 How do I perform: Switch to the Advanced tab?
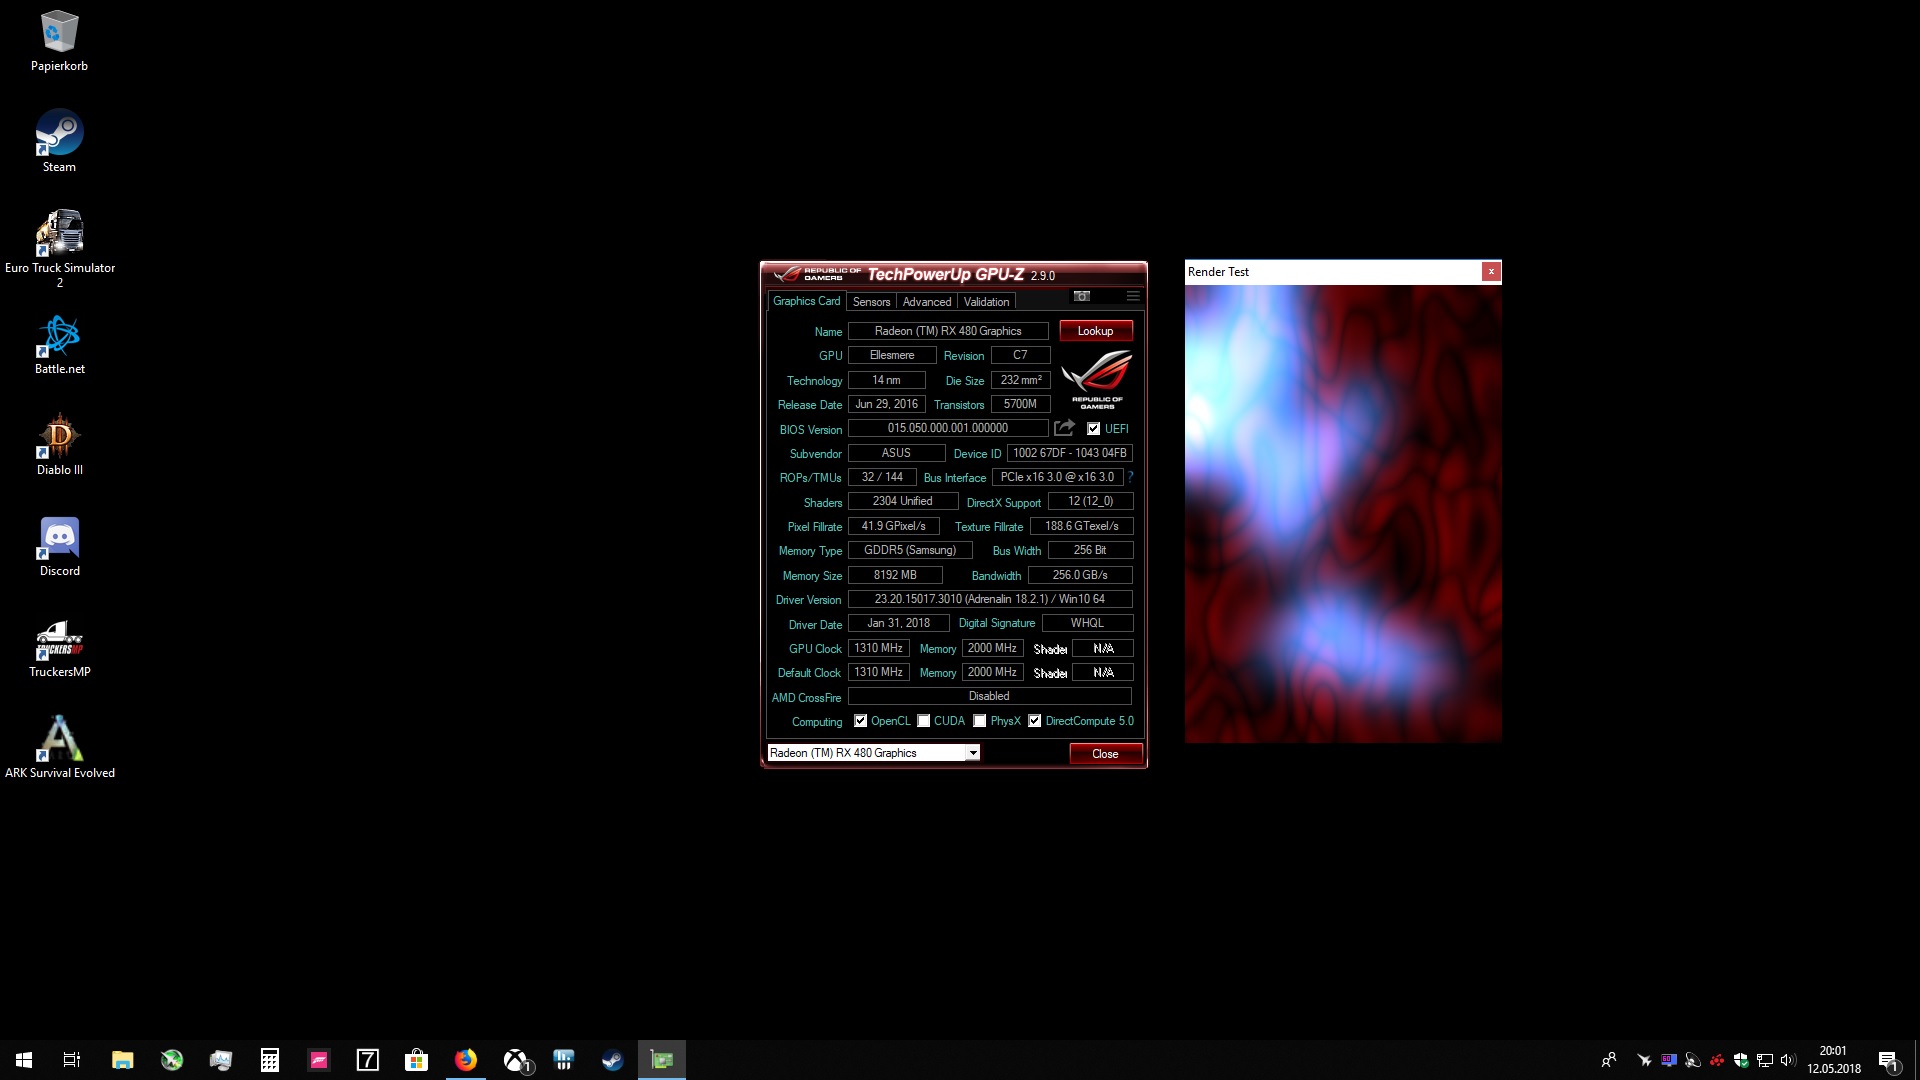tap(926, 302)
